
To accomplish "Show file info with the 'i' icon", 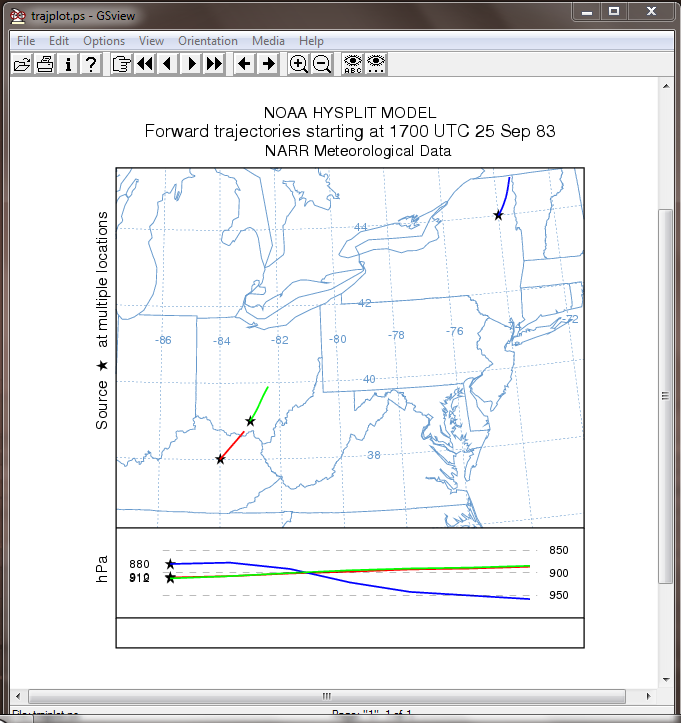I will click(68, 64).
